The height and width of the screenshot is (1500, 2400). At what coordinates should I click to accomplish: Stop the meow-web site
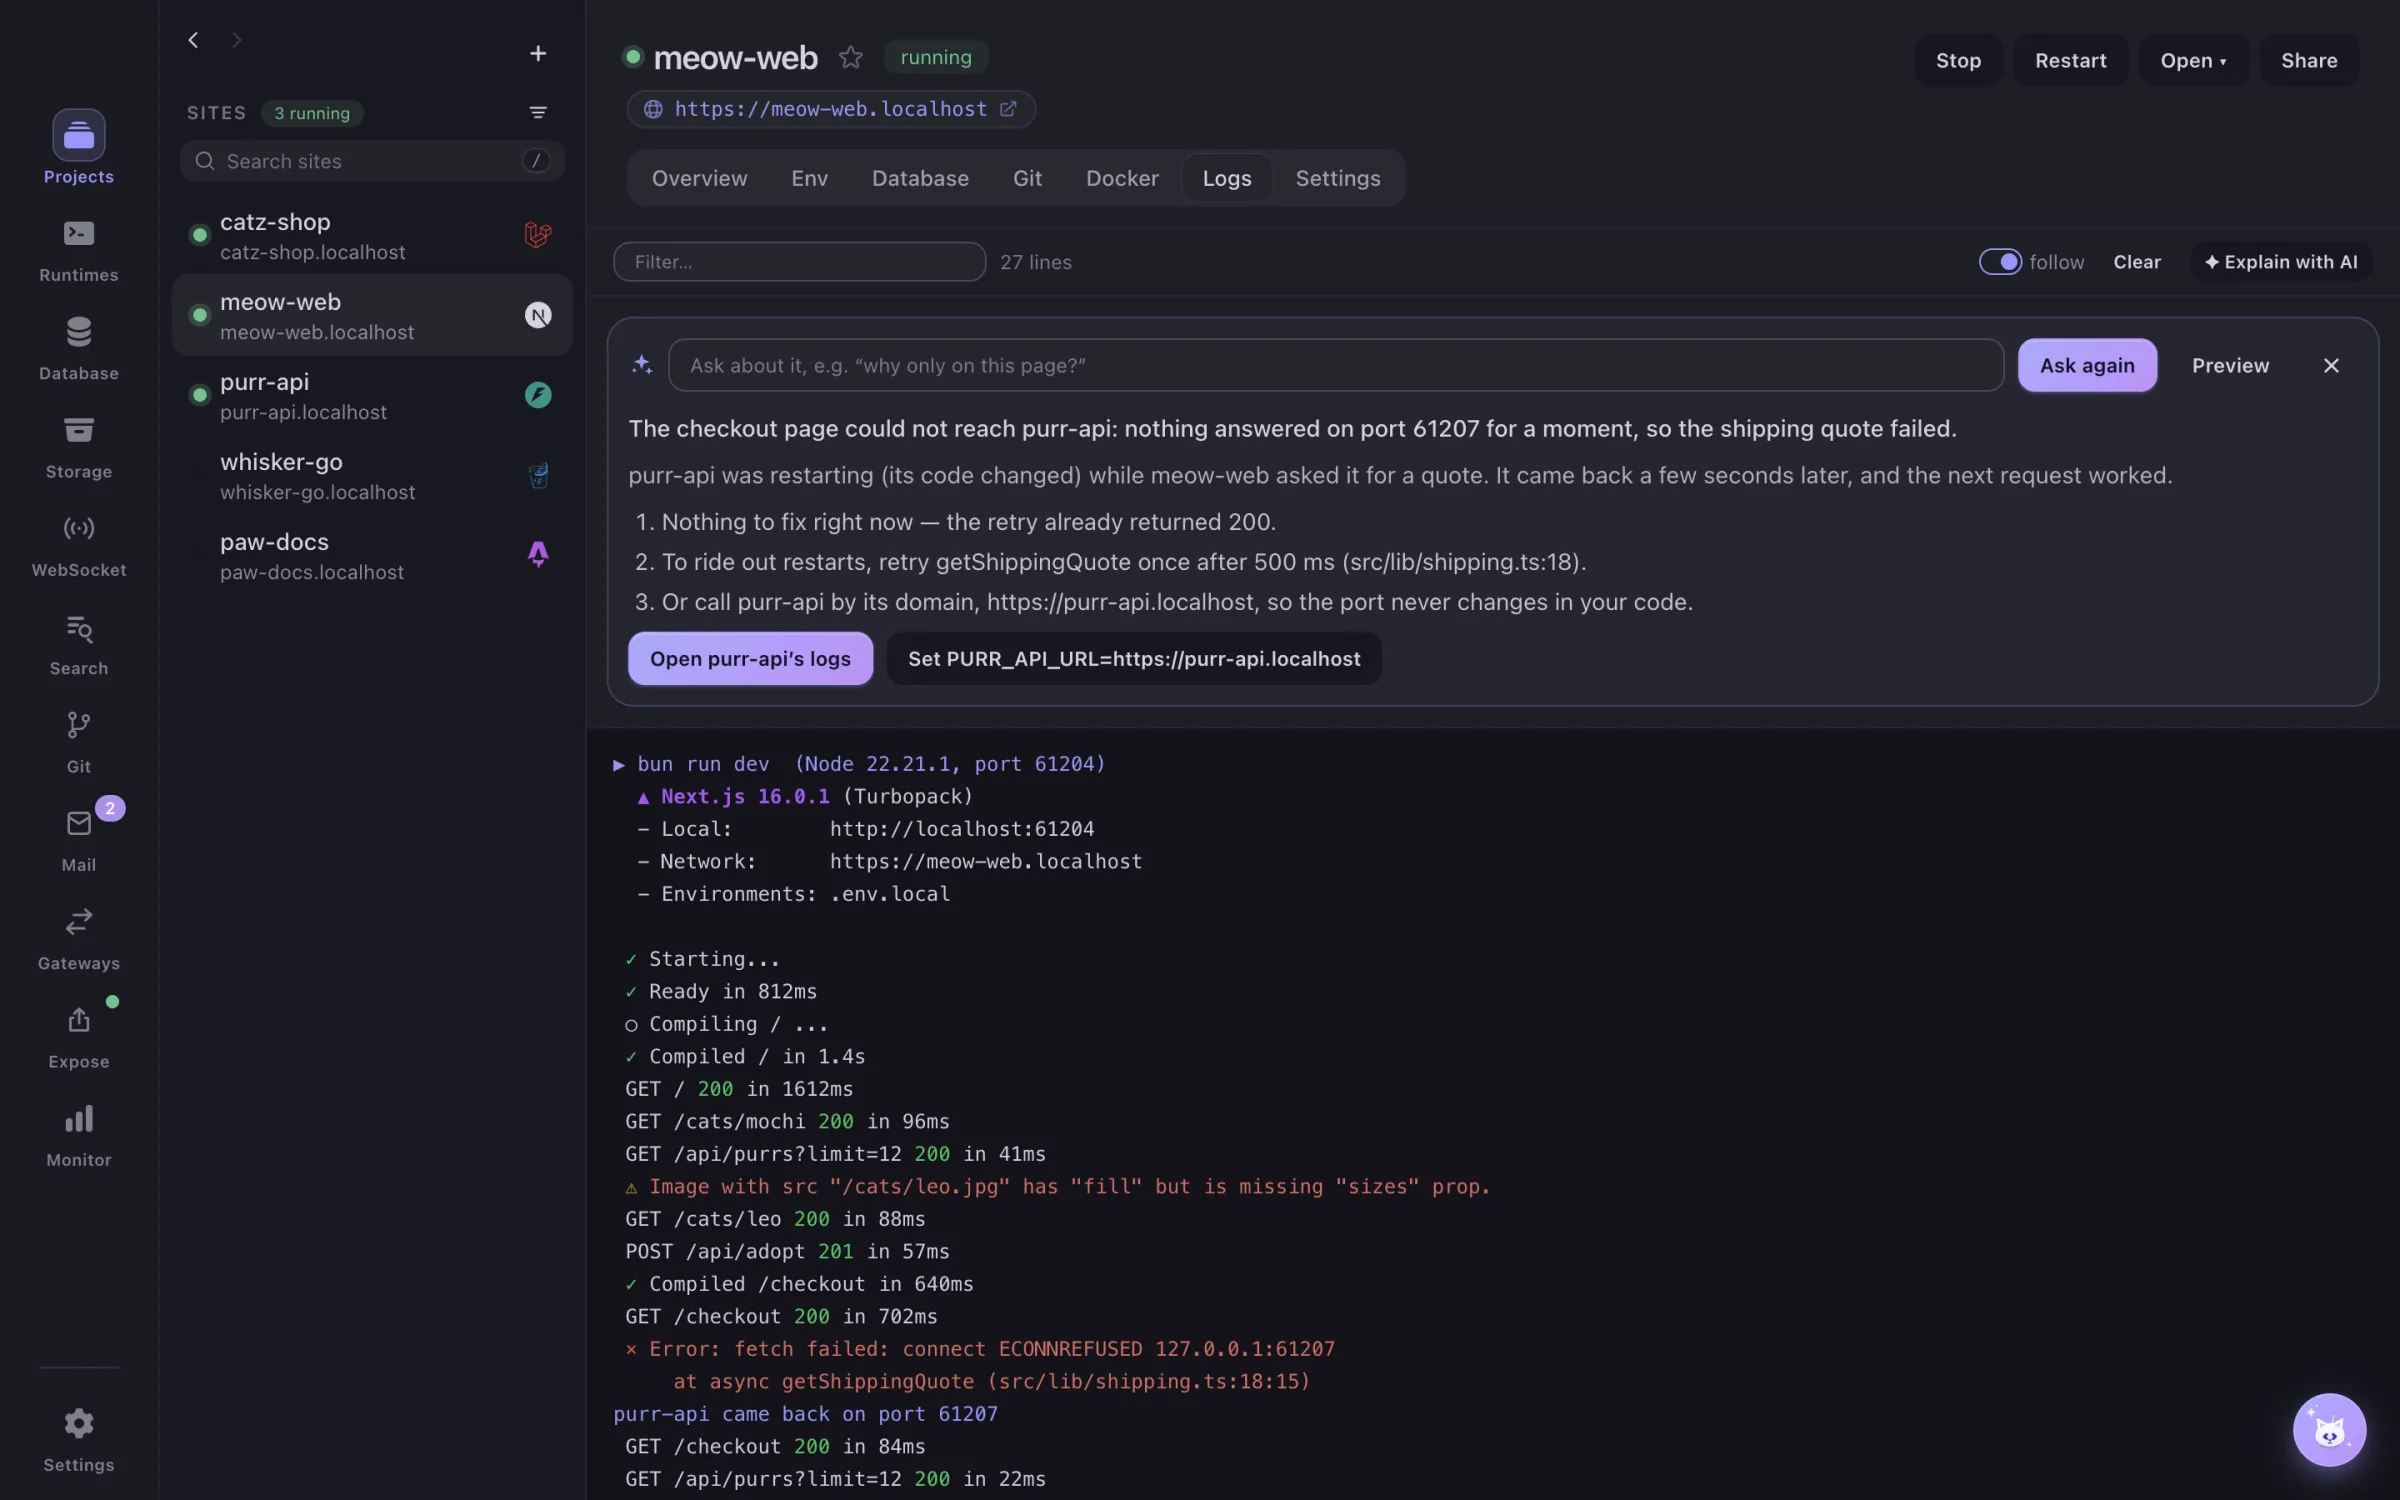click(1958, 60)
